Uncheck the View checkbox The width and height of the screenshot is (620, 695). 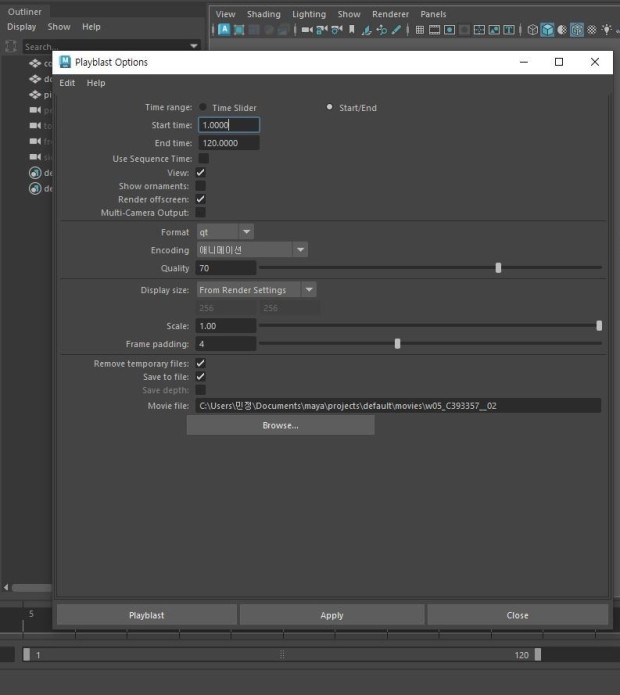(x=200, y=172)
